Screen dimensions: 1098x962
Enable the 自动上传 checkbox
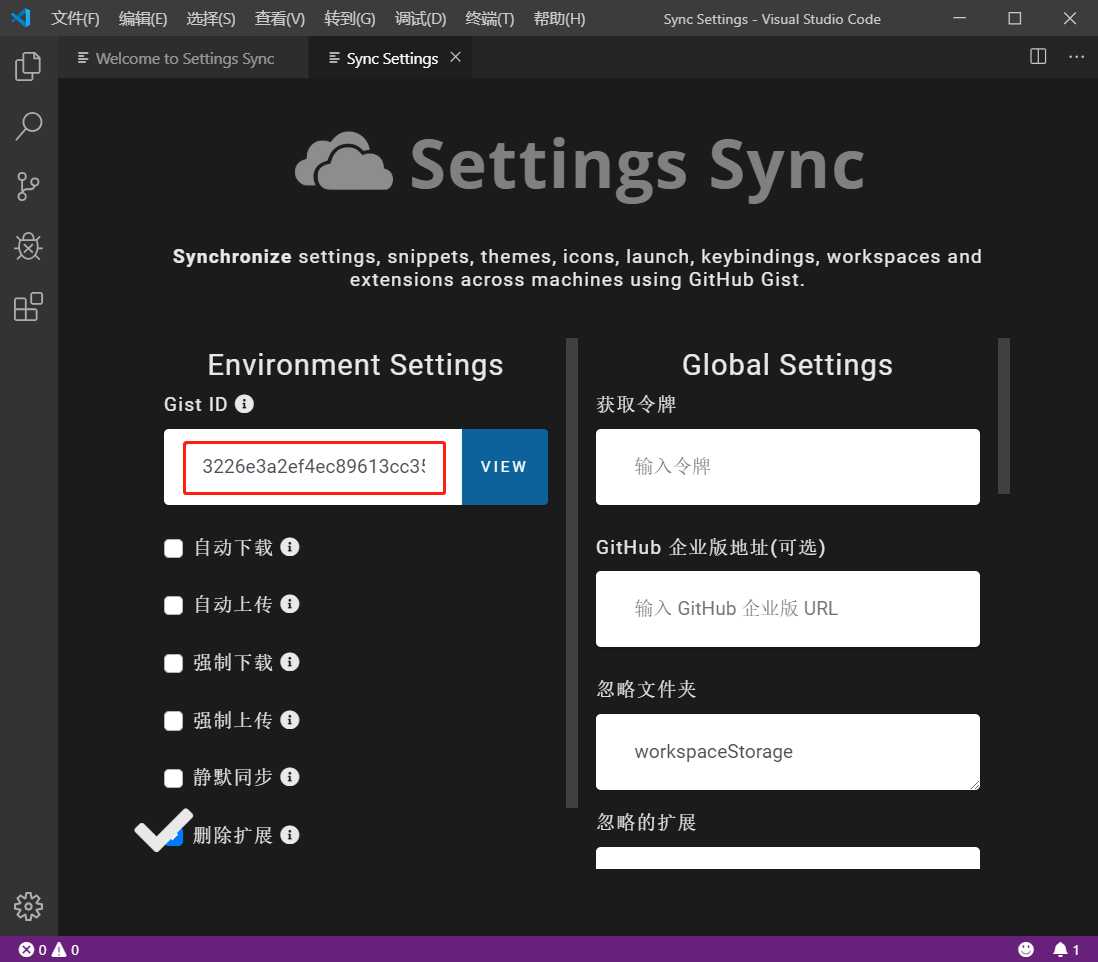(x=173, y=605)
